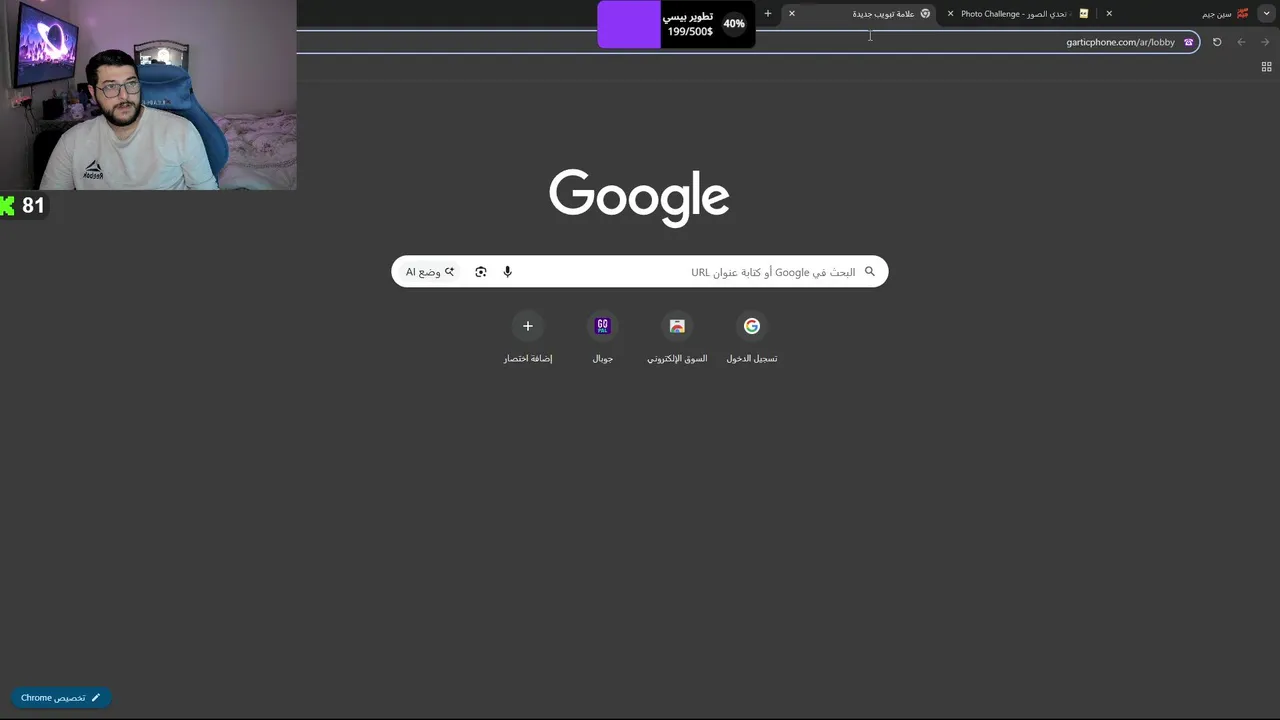Switch to the Photo Challenge tab
This screenshot has height=720, width=1280.
[x=1020, y=14]
